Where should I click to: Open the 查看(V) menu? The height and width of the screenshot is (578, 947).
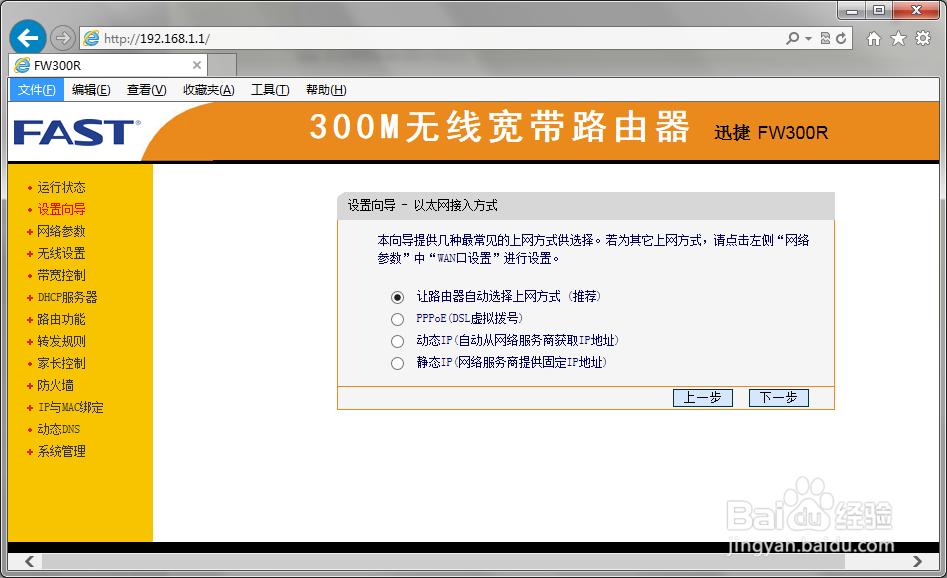tap(147, 90)
